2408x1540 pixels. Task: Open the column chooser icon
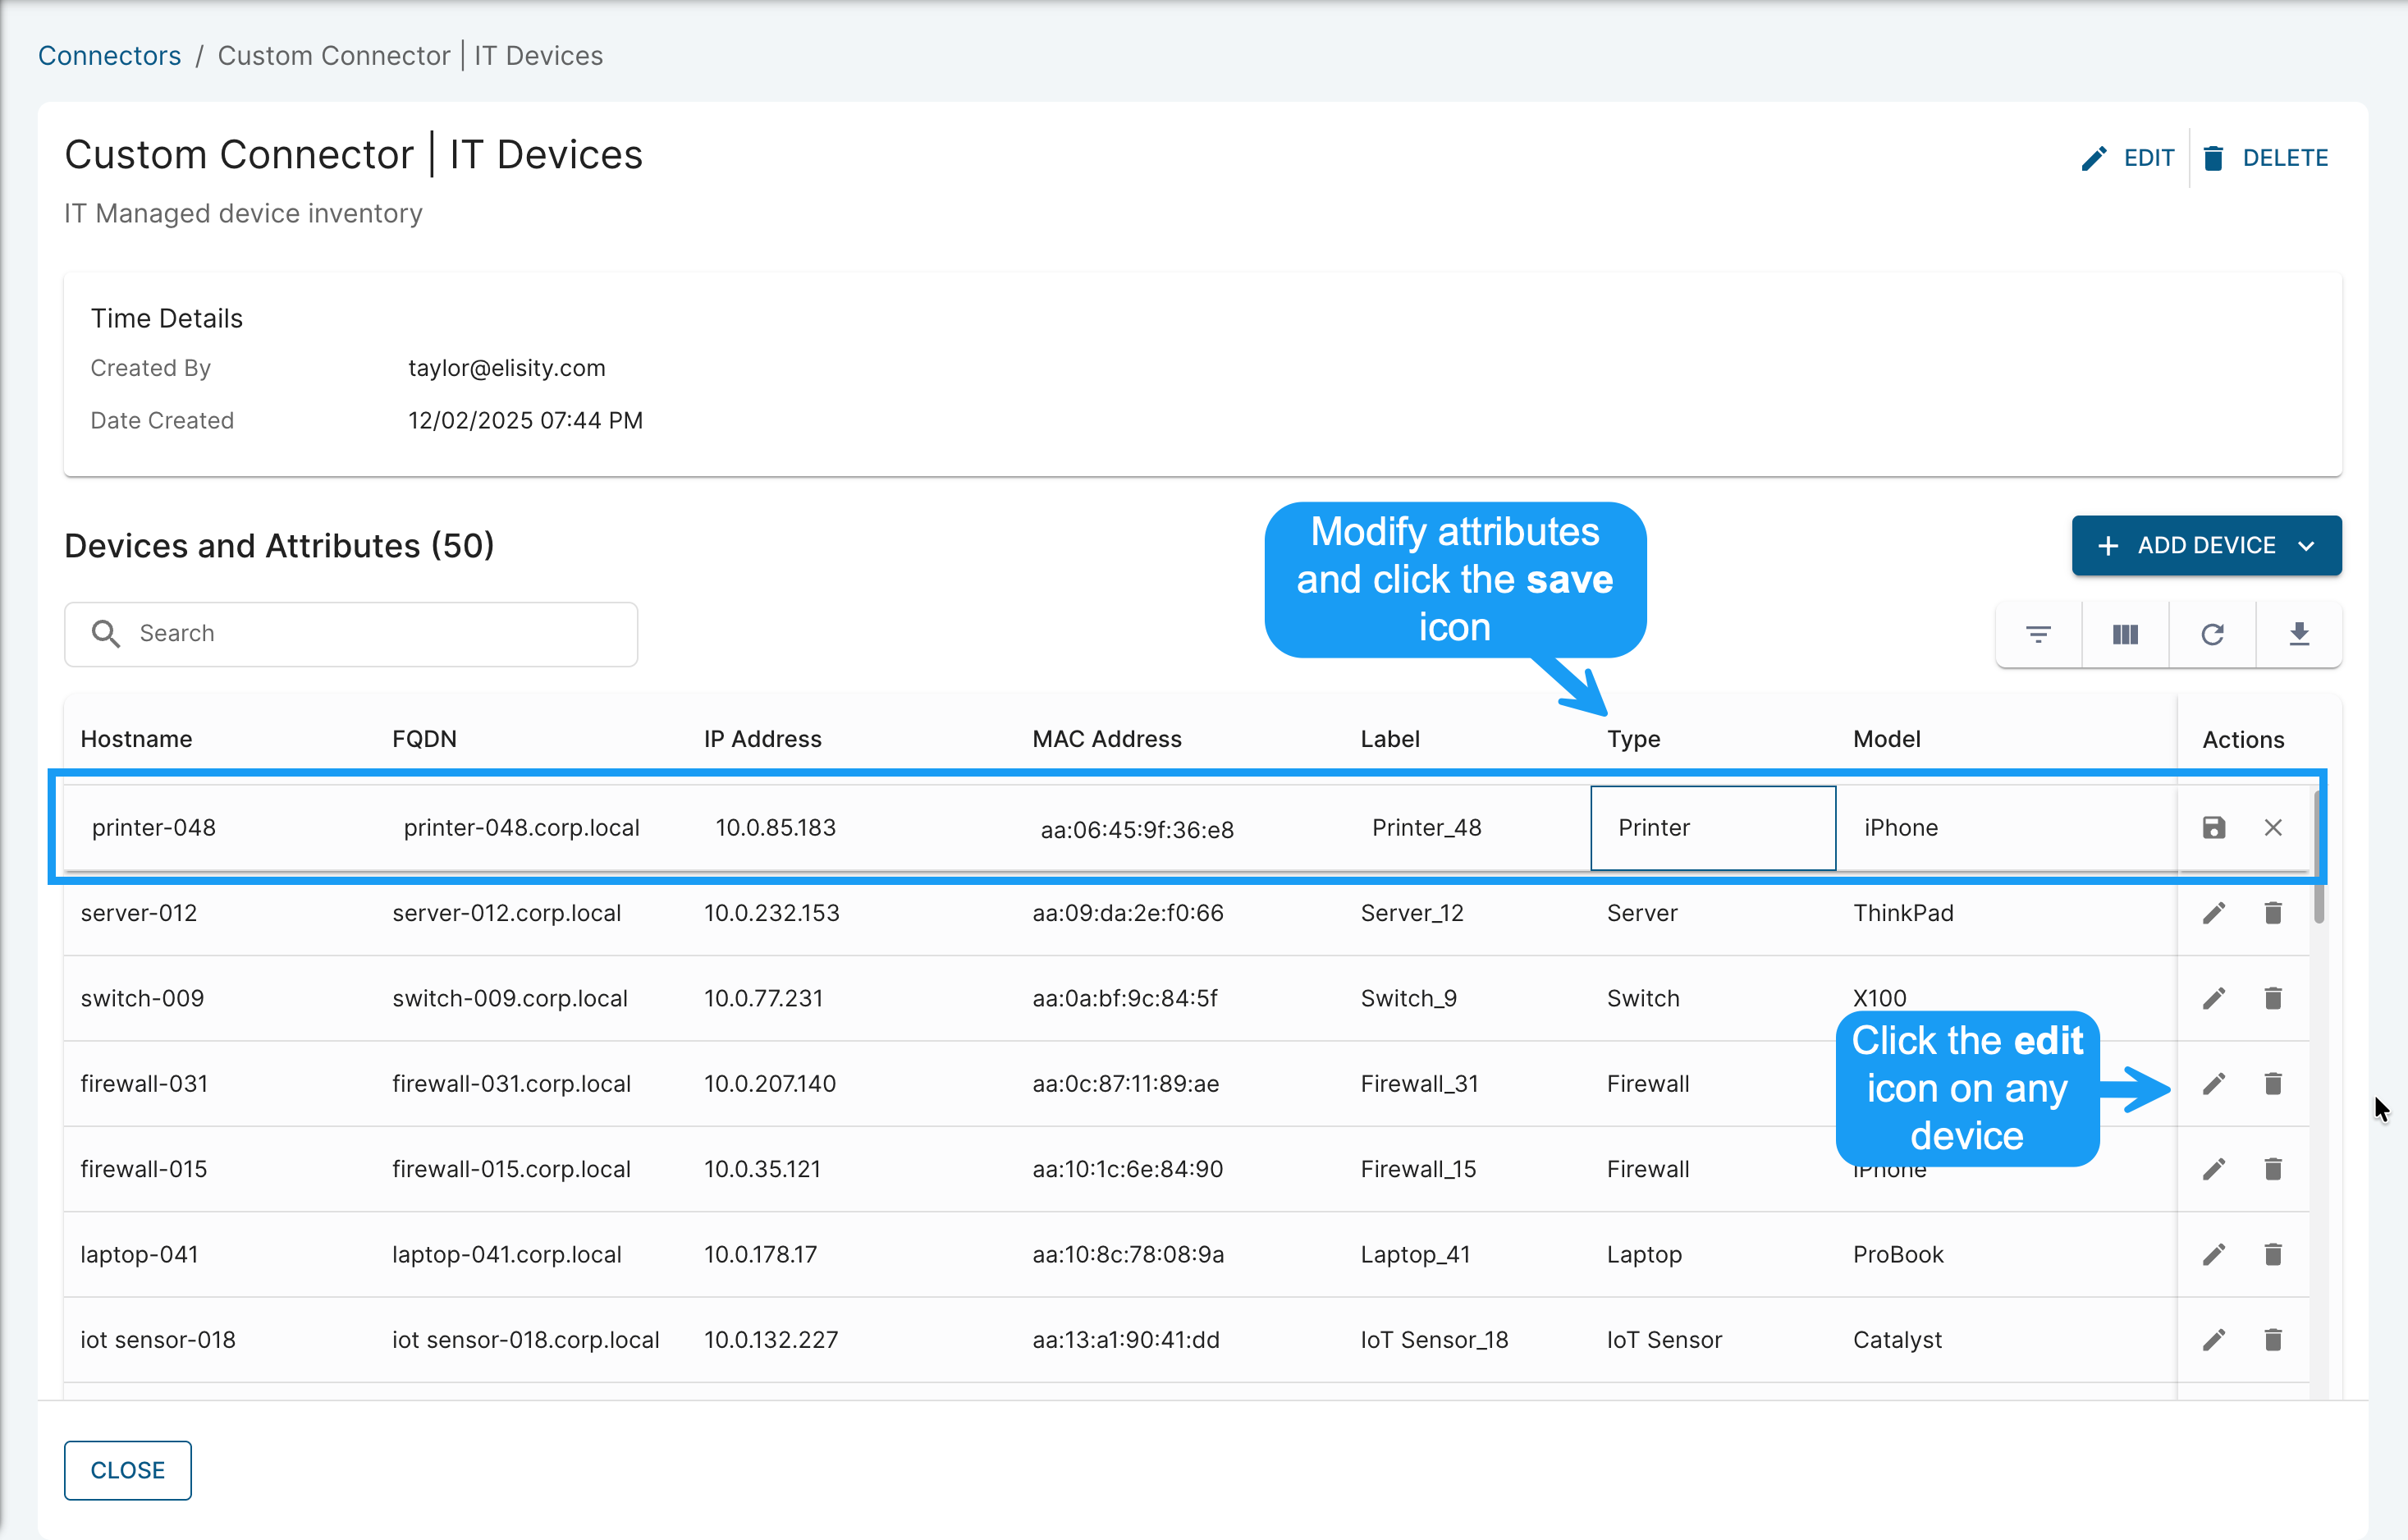[2125, 634]
